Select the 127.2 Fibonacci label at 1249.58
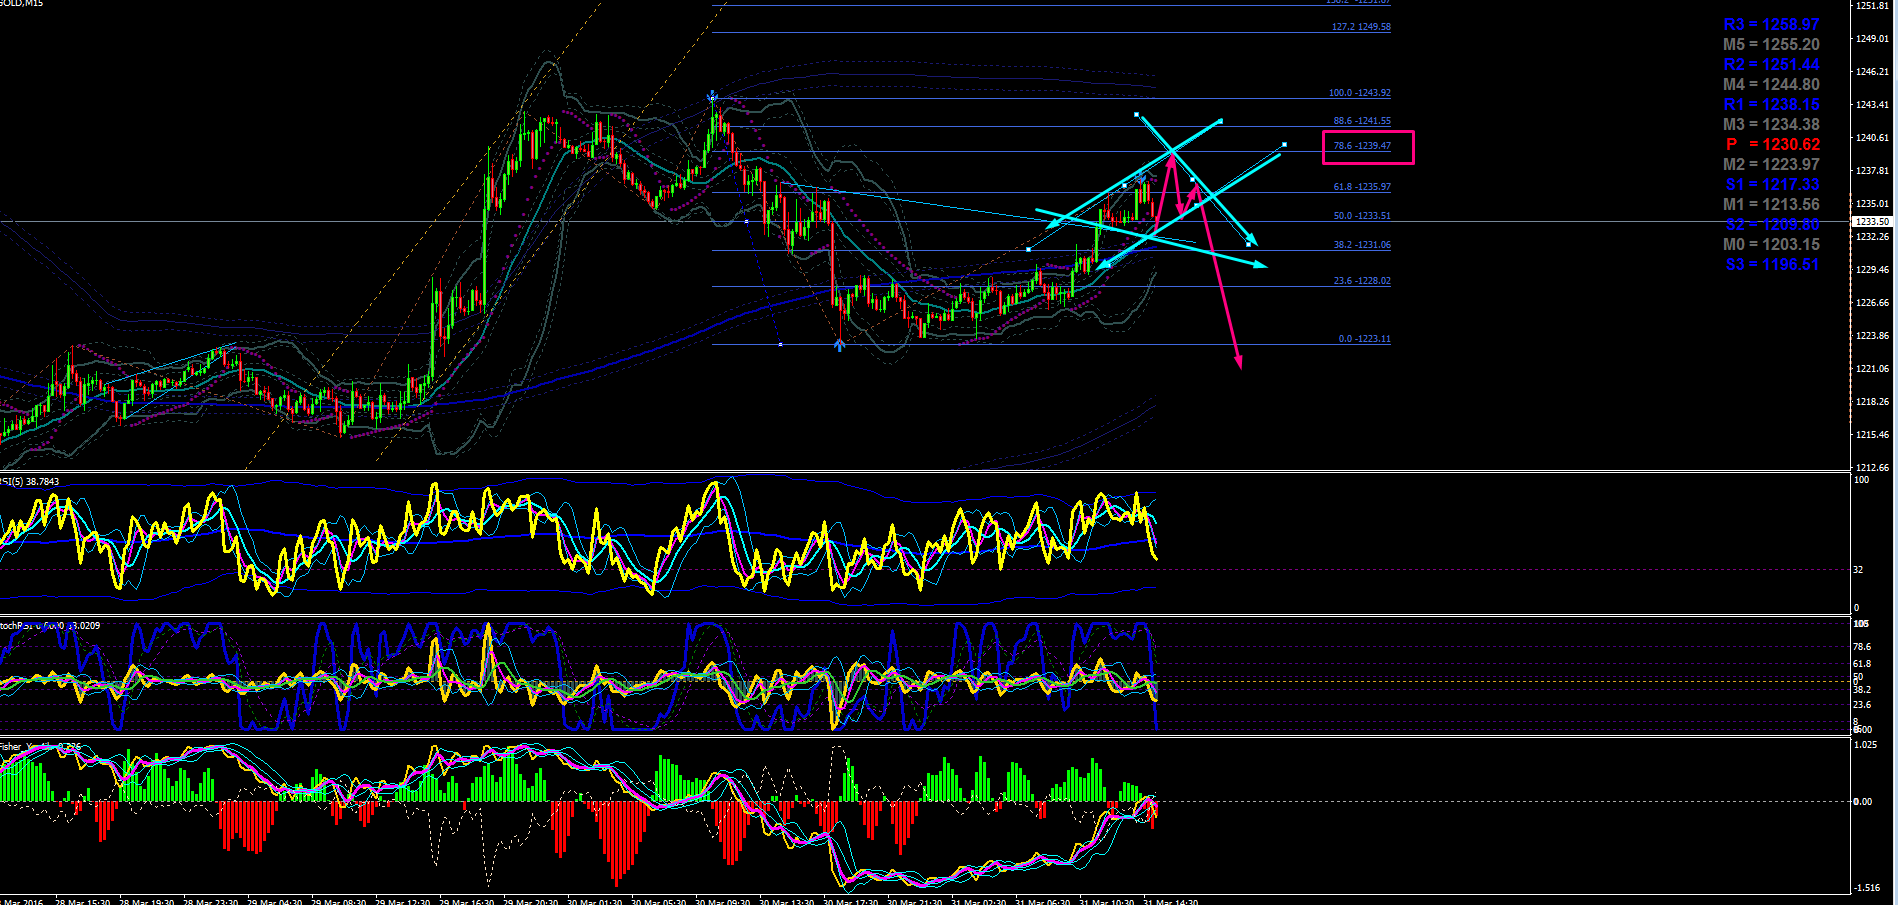 1361,27
